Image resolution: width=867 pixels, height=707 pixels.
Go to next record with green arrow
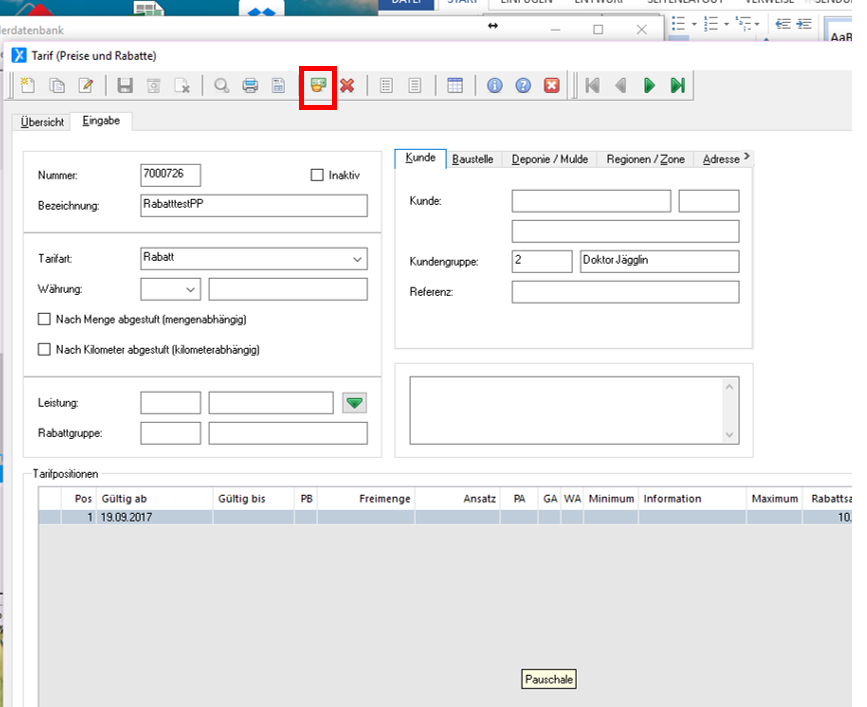[649, 86]
